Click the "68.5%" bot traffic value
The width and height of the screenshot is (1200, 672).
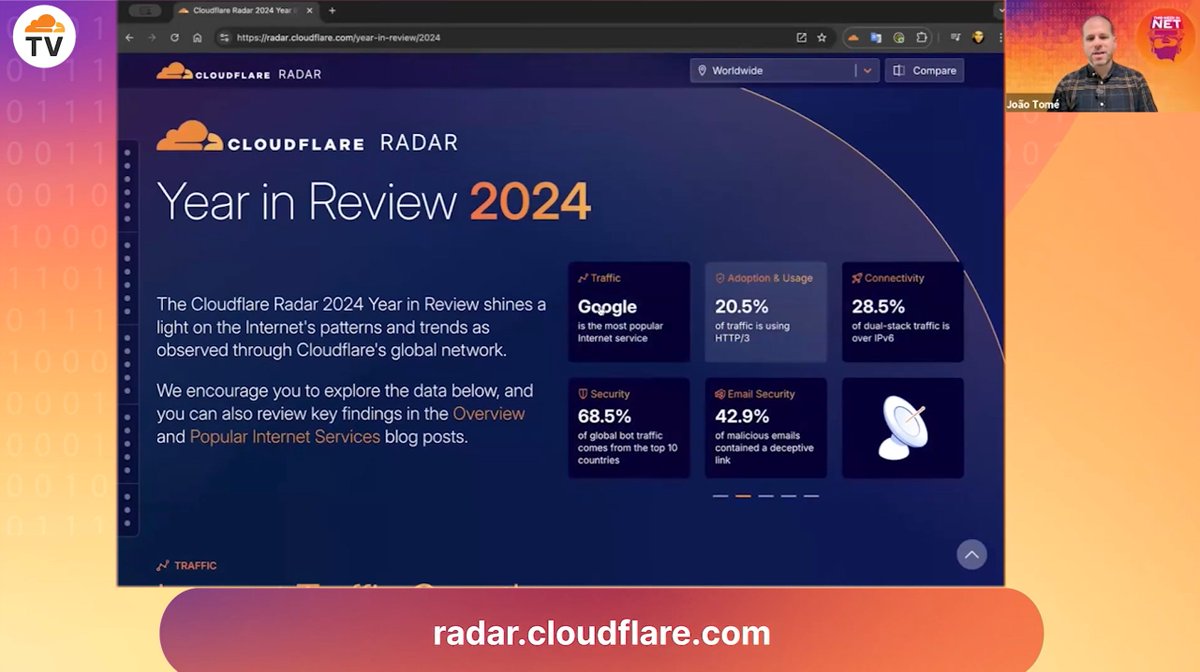[605, 417]
